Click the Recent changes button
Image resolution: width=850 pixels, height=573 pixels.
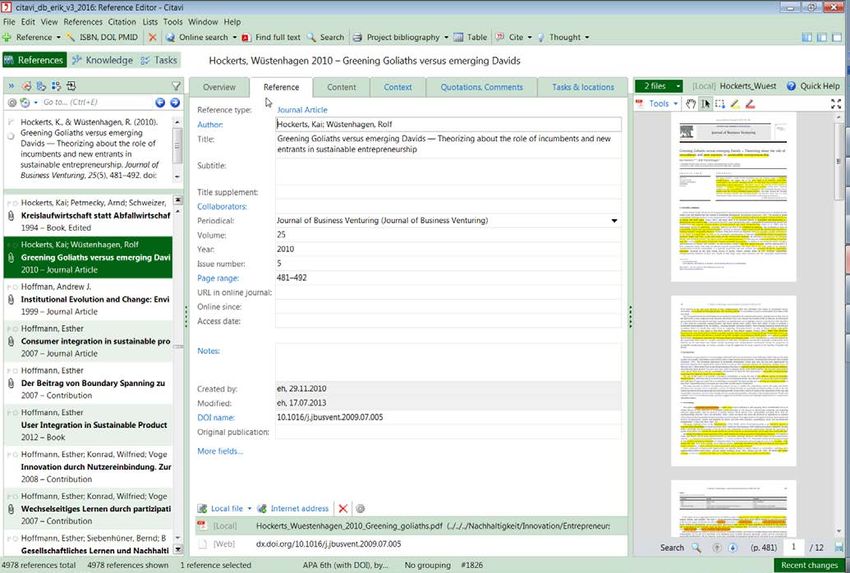(x=809, y=565)
